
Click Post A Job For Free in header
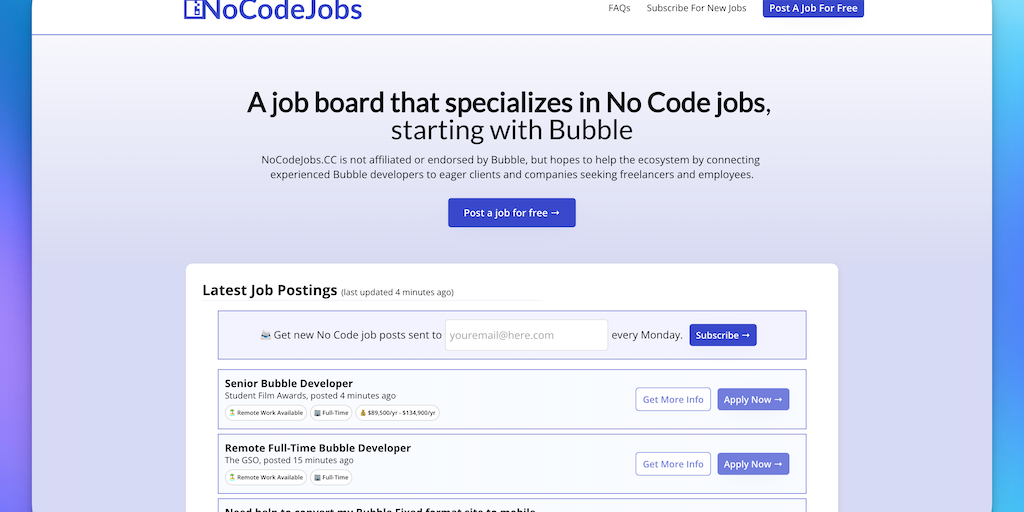[x=813, y=8]
